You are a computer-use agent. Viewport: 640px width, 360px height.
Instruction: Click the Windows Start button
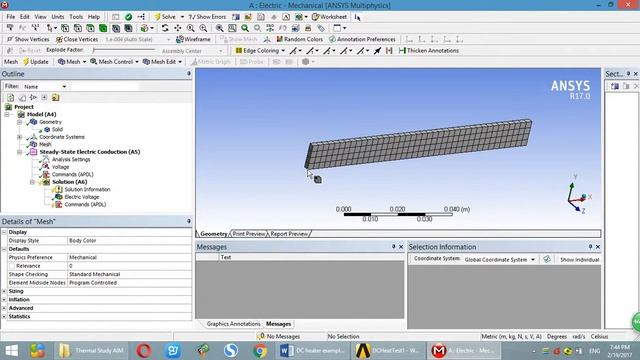point(11,351)
